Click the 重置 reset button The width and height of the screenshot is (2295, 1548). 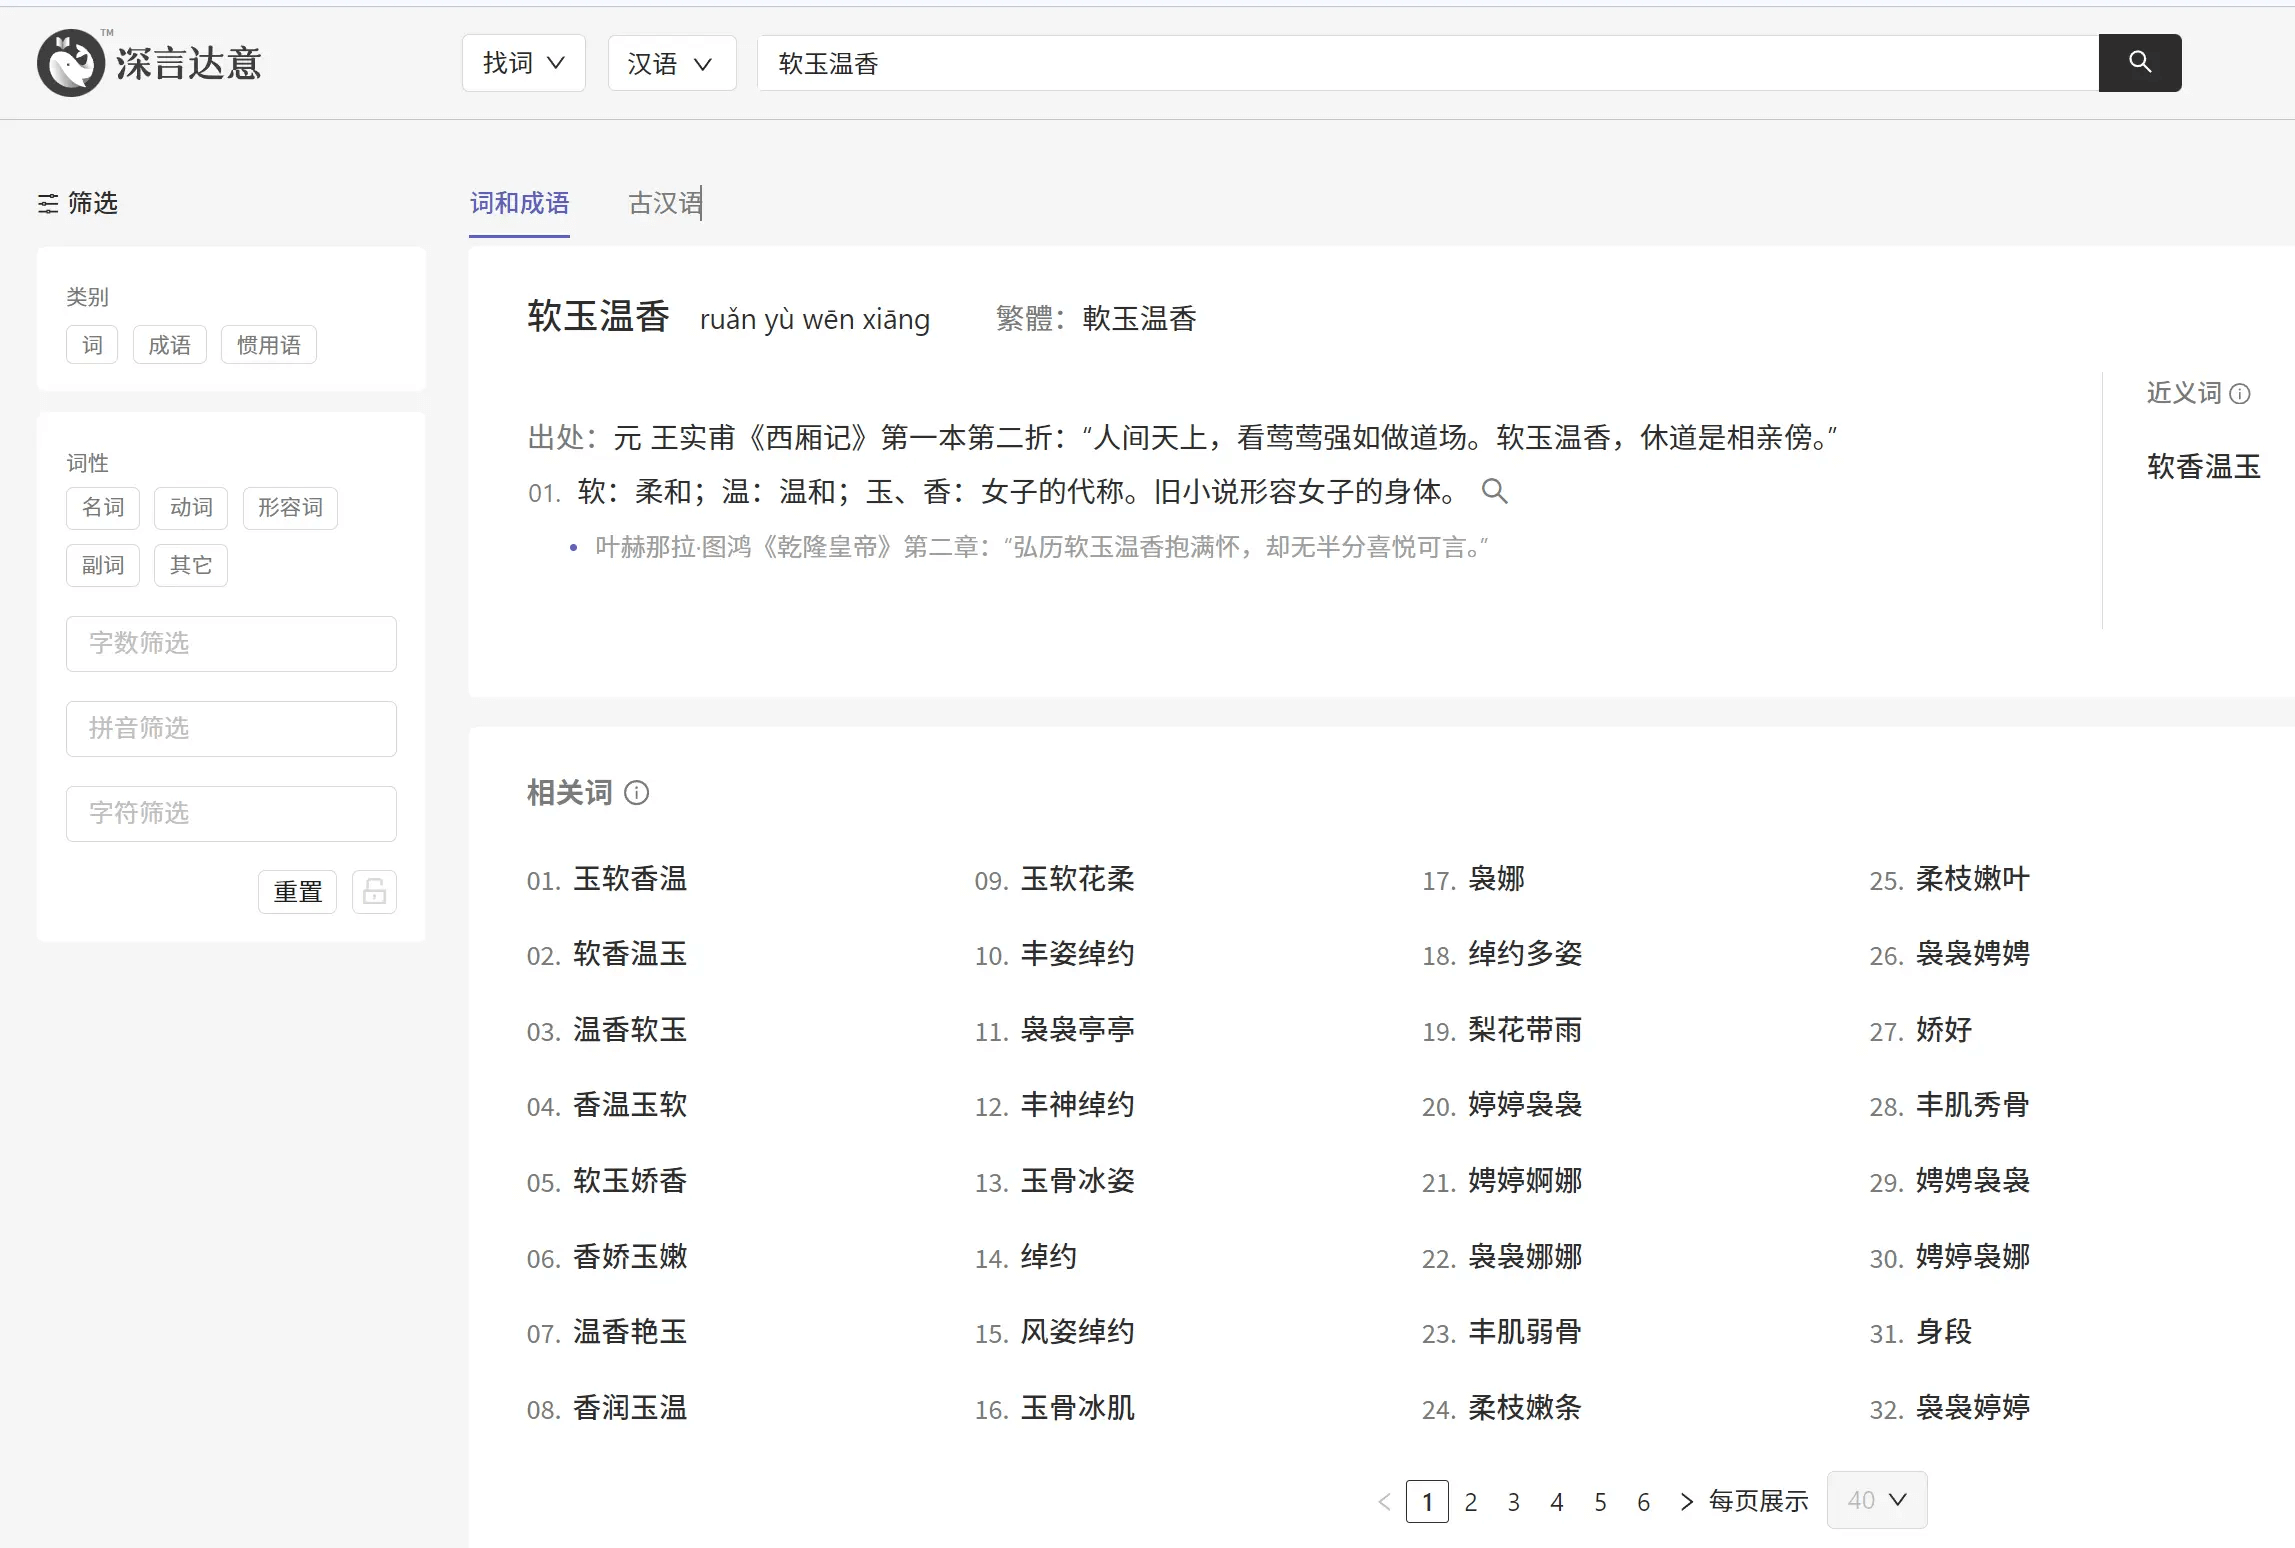pyautogui.click(x=297, y=891)
